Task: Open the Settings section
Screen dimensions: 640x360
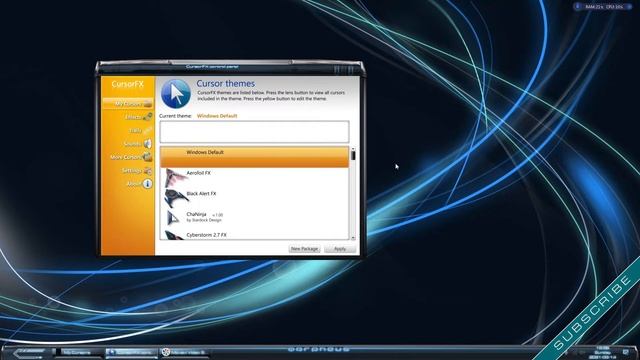Action: point(137,171)
